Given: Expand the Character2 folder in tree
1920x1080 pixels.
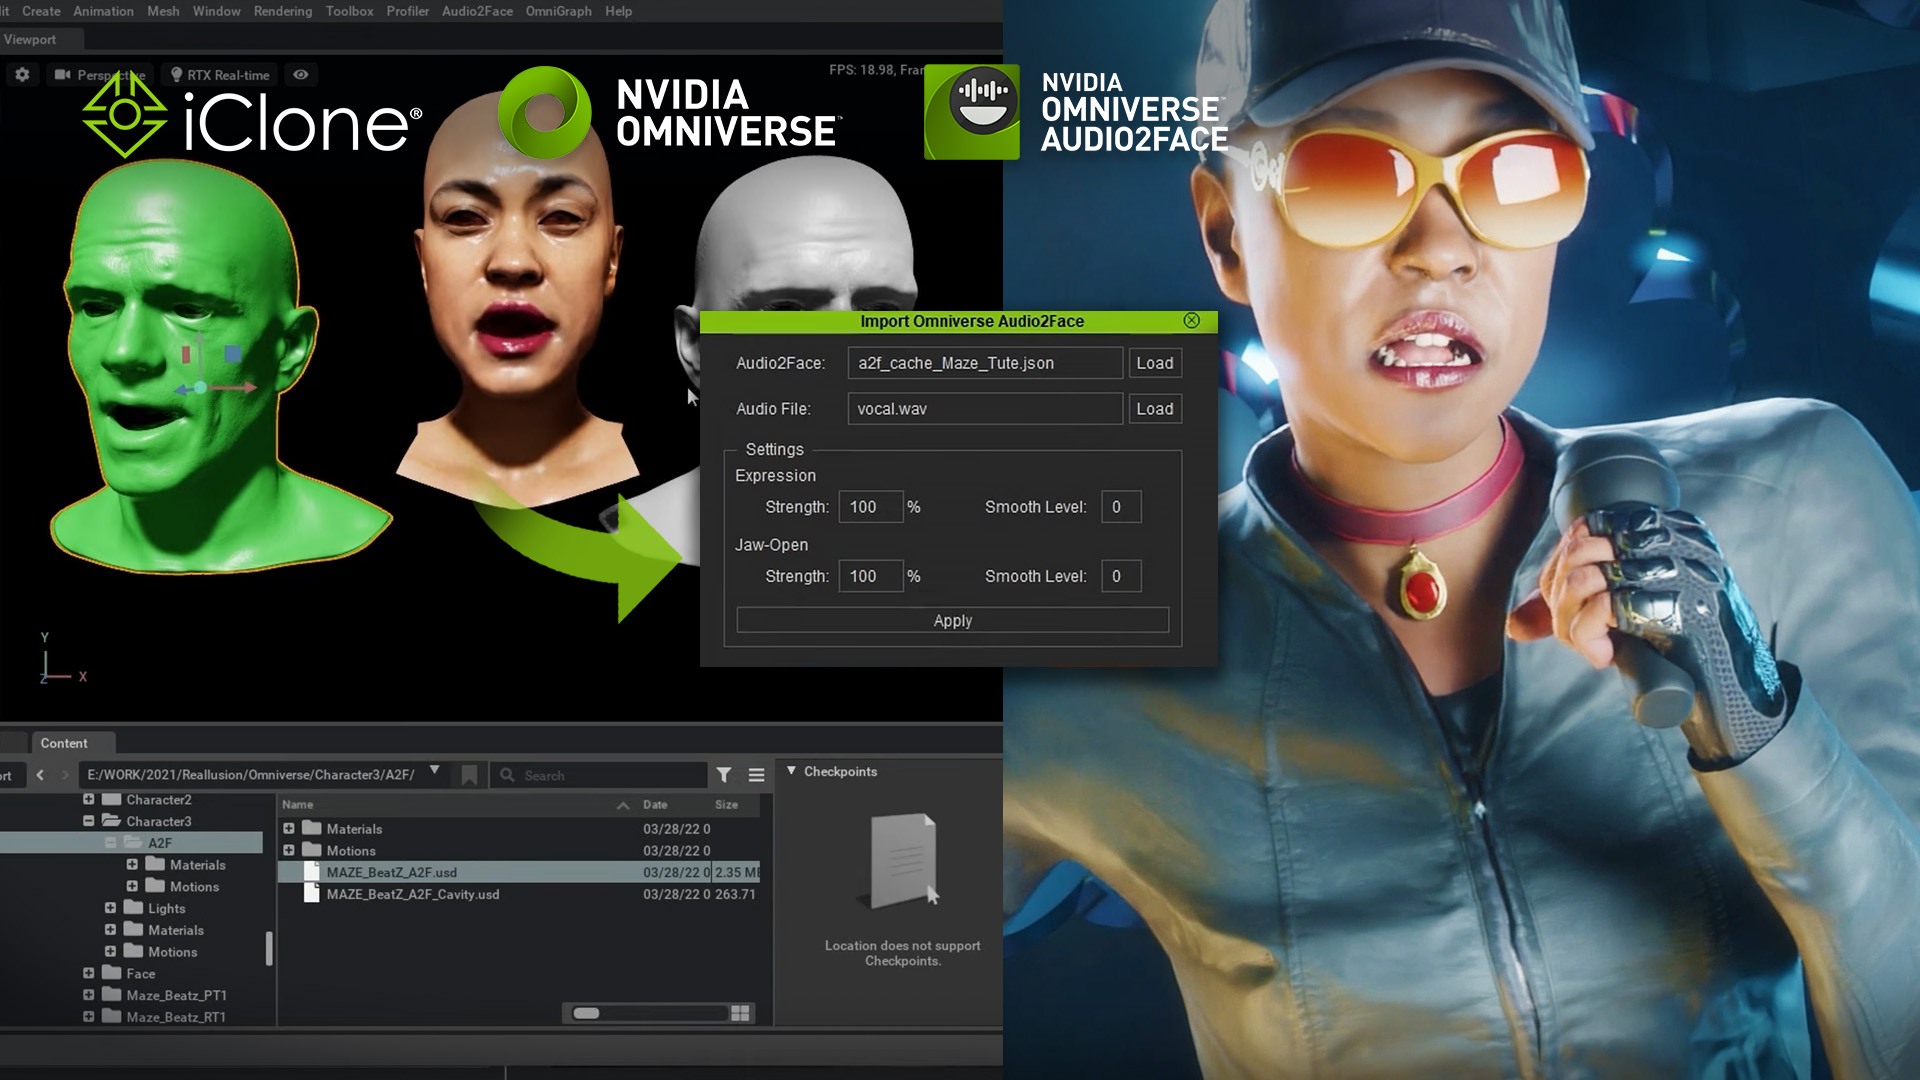Looking at the screenshot, I should pos(89,799).
